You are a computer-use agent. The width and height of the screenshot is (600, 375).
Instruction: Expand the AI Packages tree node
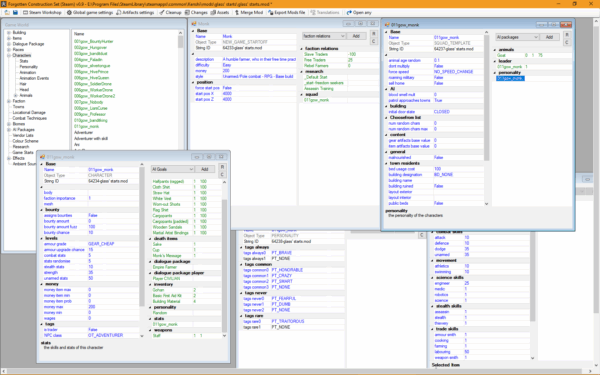pyautogui.click(x=9, y=130)
